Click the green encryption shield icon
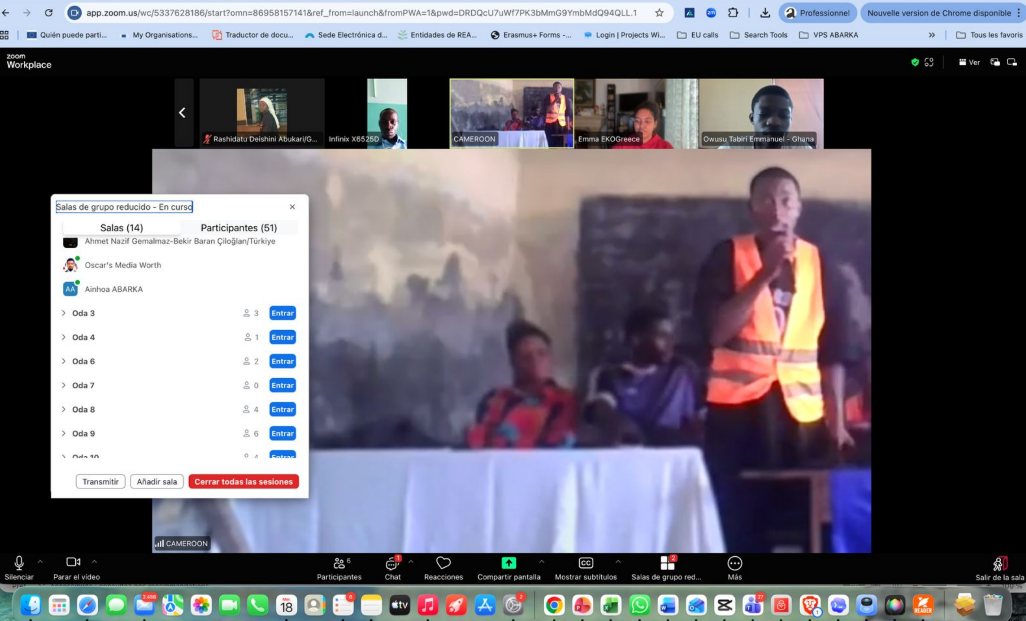The image size is (1026, 621). pos(914,62)
